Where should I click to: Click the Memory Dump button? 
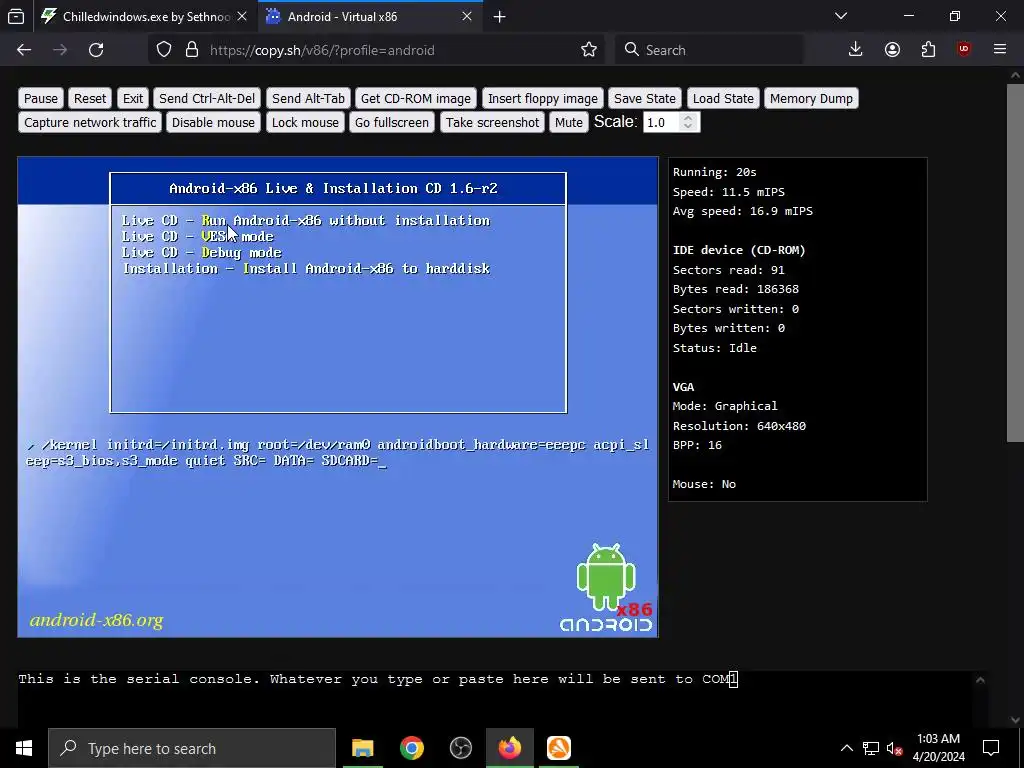[811, 99]
